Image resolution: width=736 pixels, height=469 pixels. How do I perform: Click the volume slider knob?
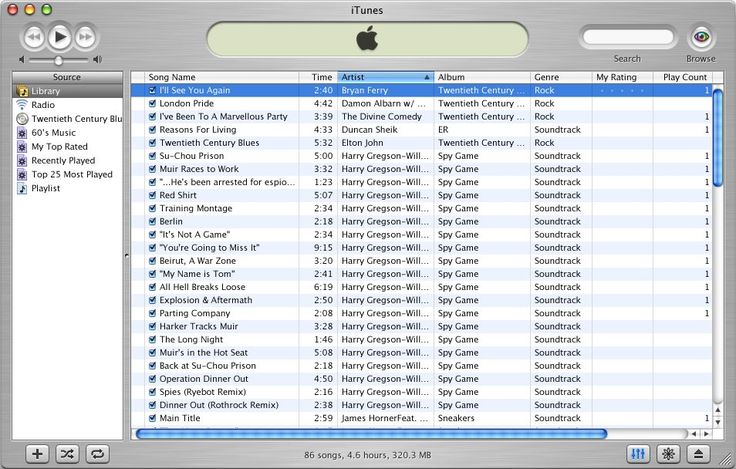pyautogui.click(x=58, y=61)
